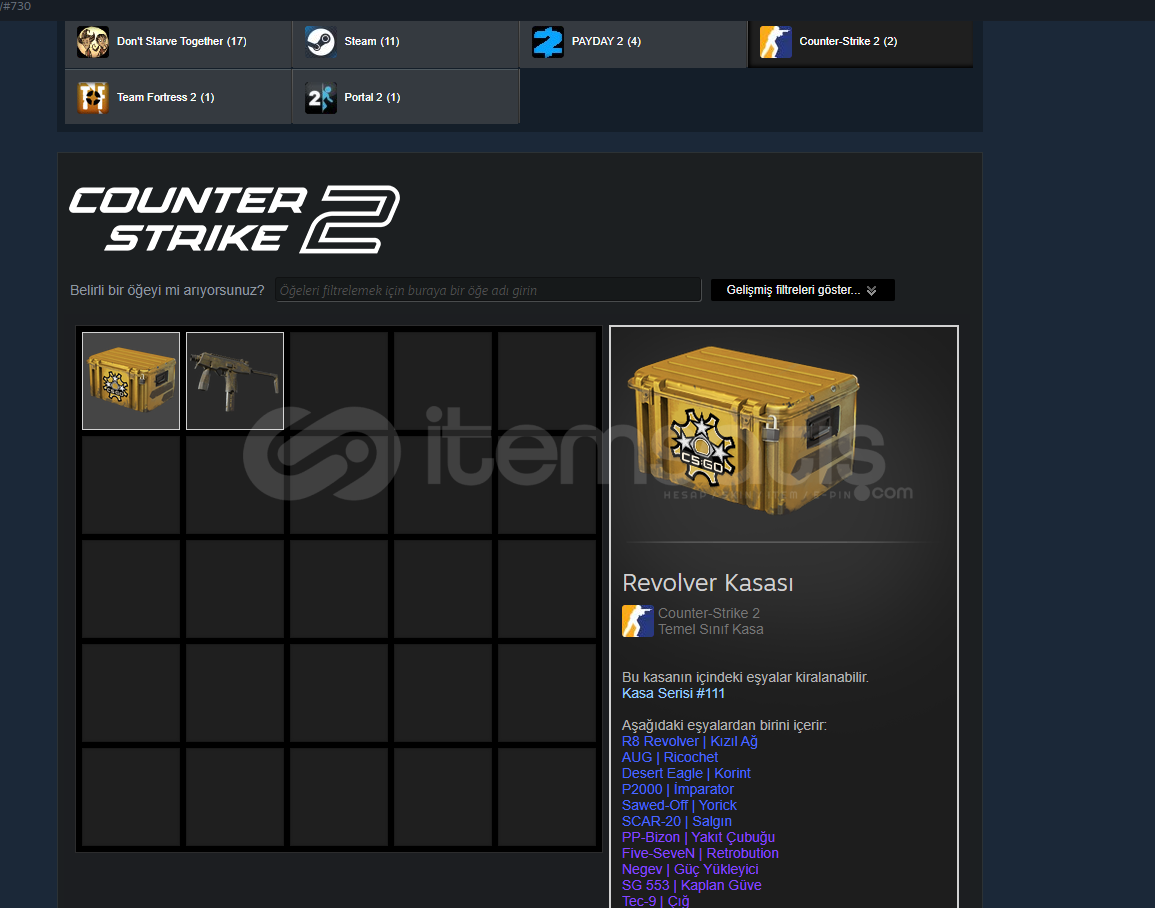Image resolution: width=1155 pixels, height=908 pixels.
Task: Click the Kasa Serisi #111 text
Action: pos(673,694)
